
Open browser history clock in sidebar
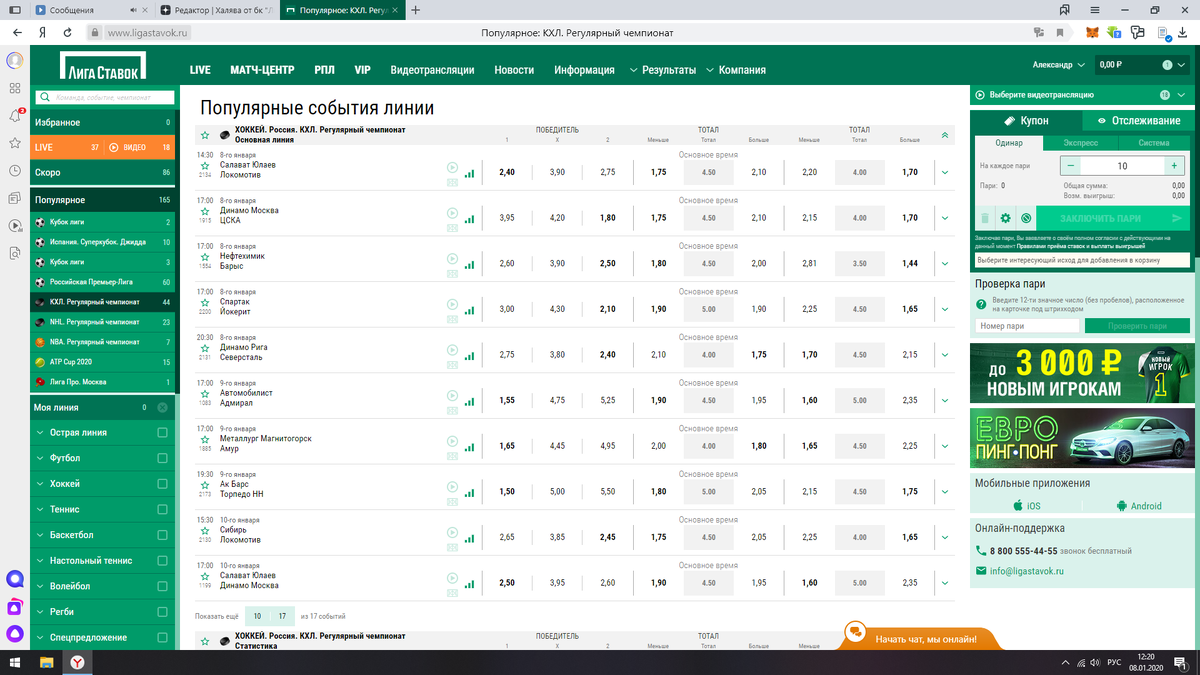[15, 171]
